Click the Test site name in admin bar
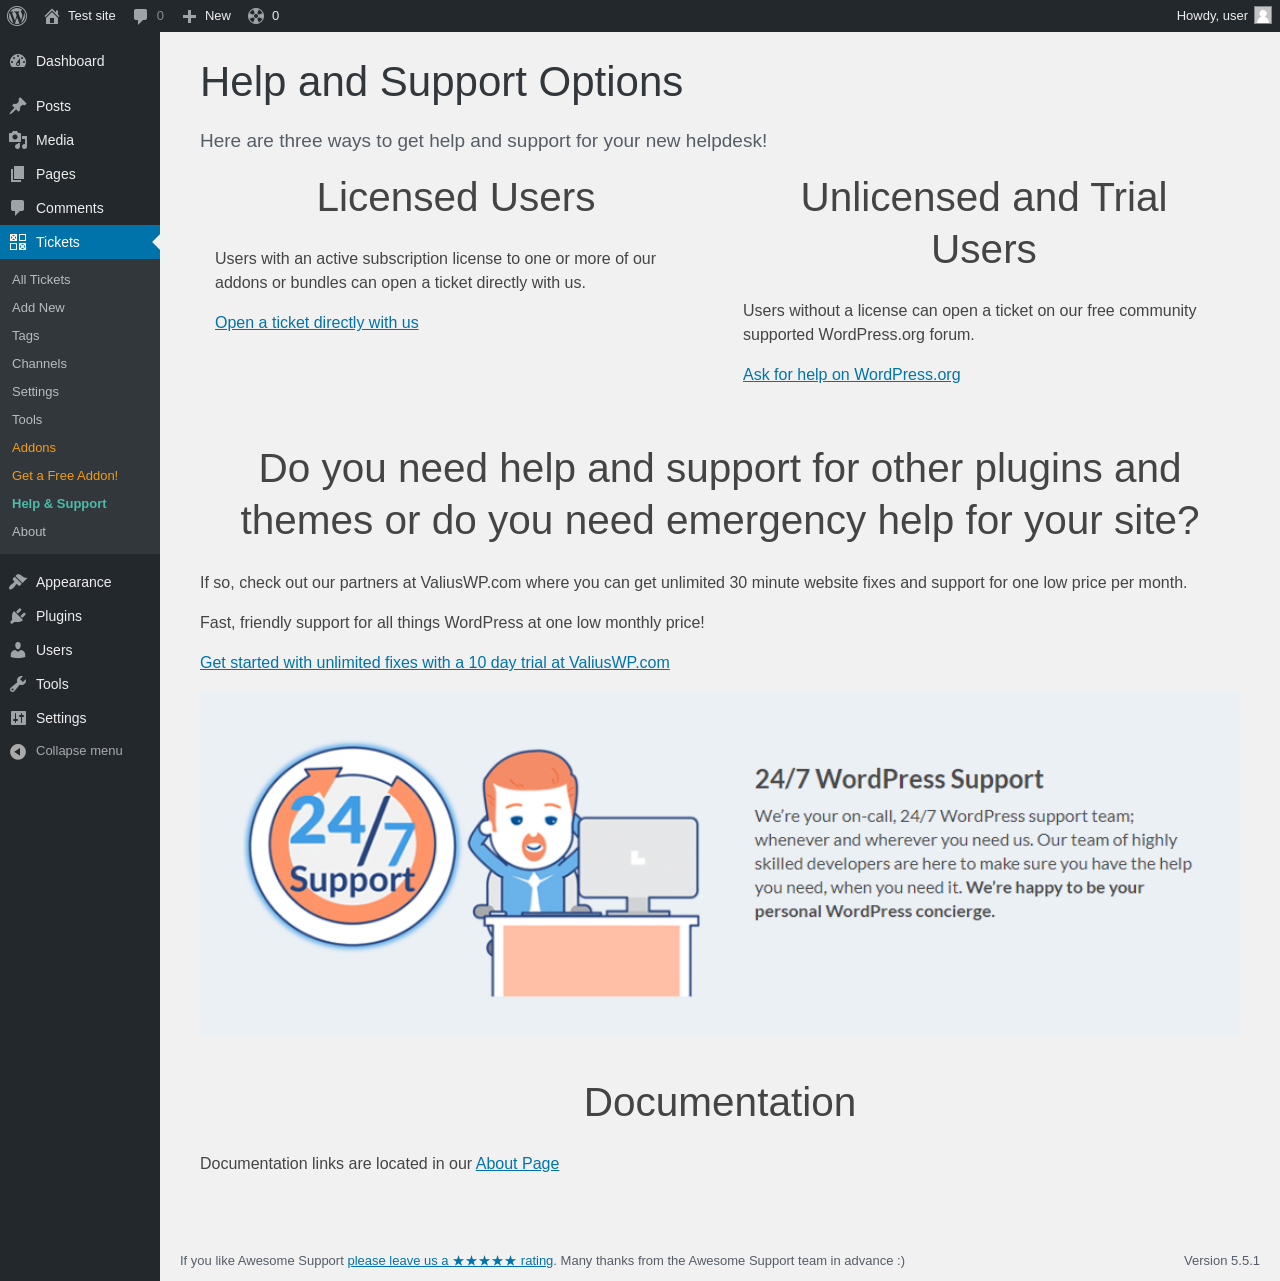This screenshot has width=1280, height=1281. point(92,16)
